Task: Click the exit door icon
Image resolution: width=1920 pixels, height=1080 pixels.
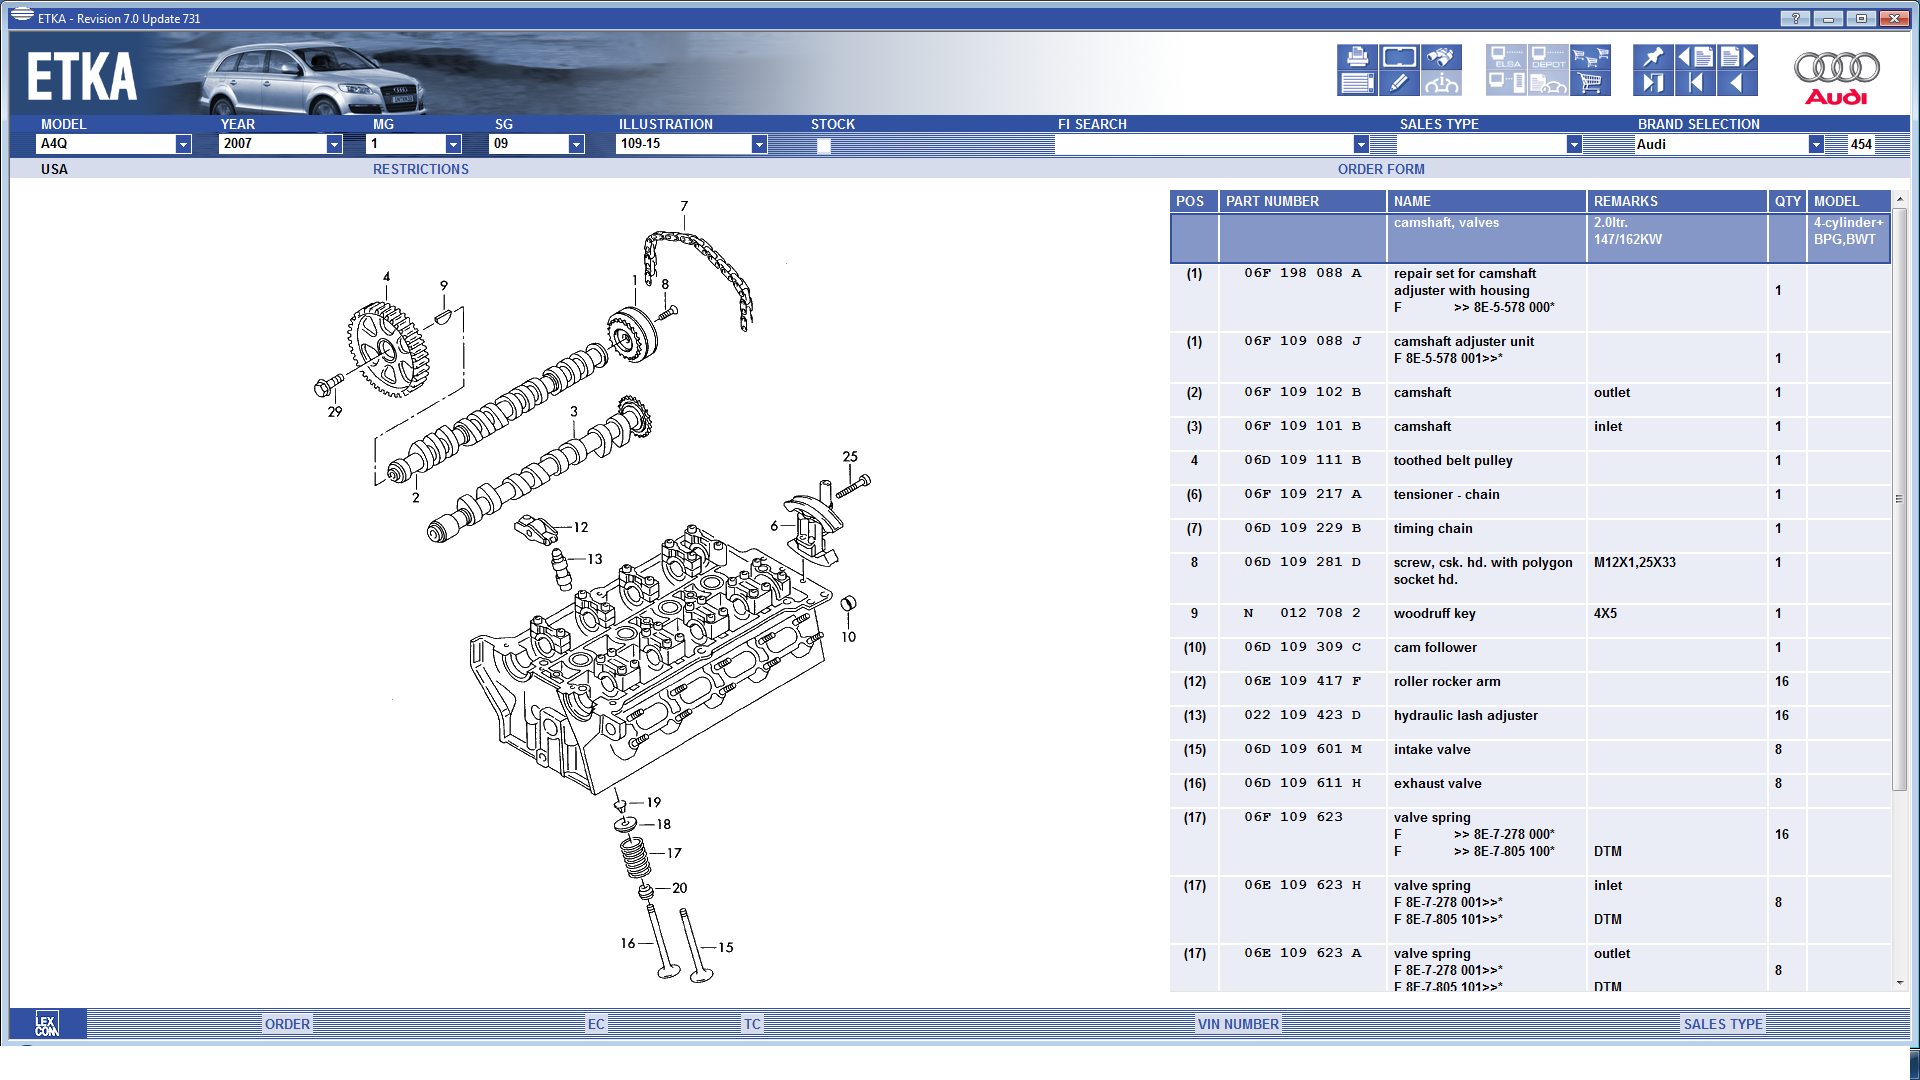Action: pyautogui.click(x=1653, y=83)
